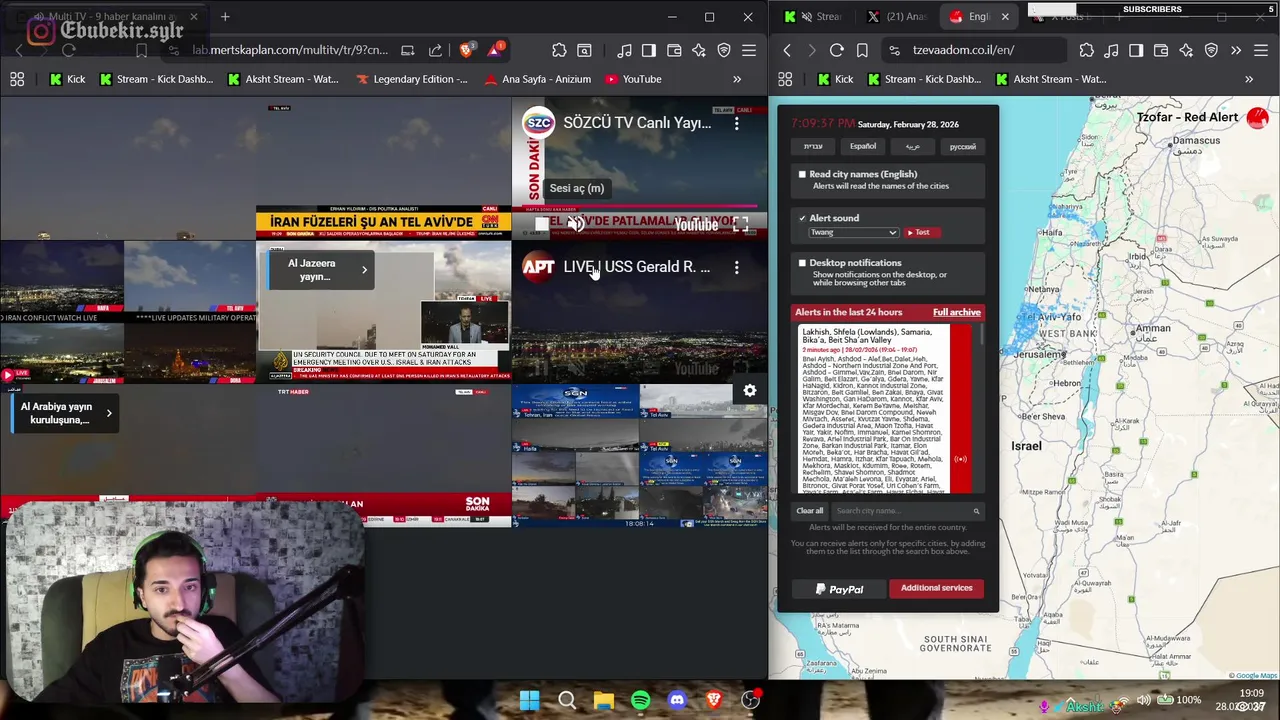Show more bookmarks in right browser
The width and height of the screenshot is (1280, 720).
tap(1249, 79)
